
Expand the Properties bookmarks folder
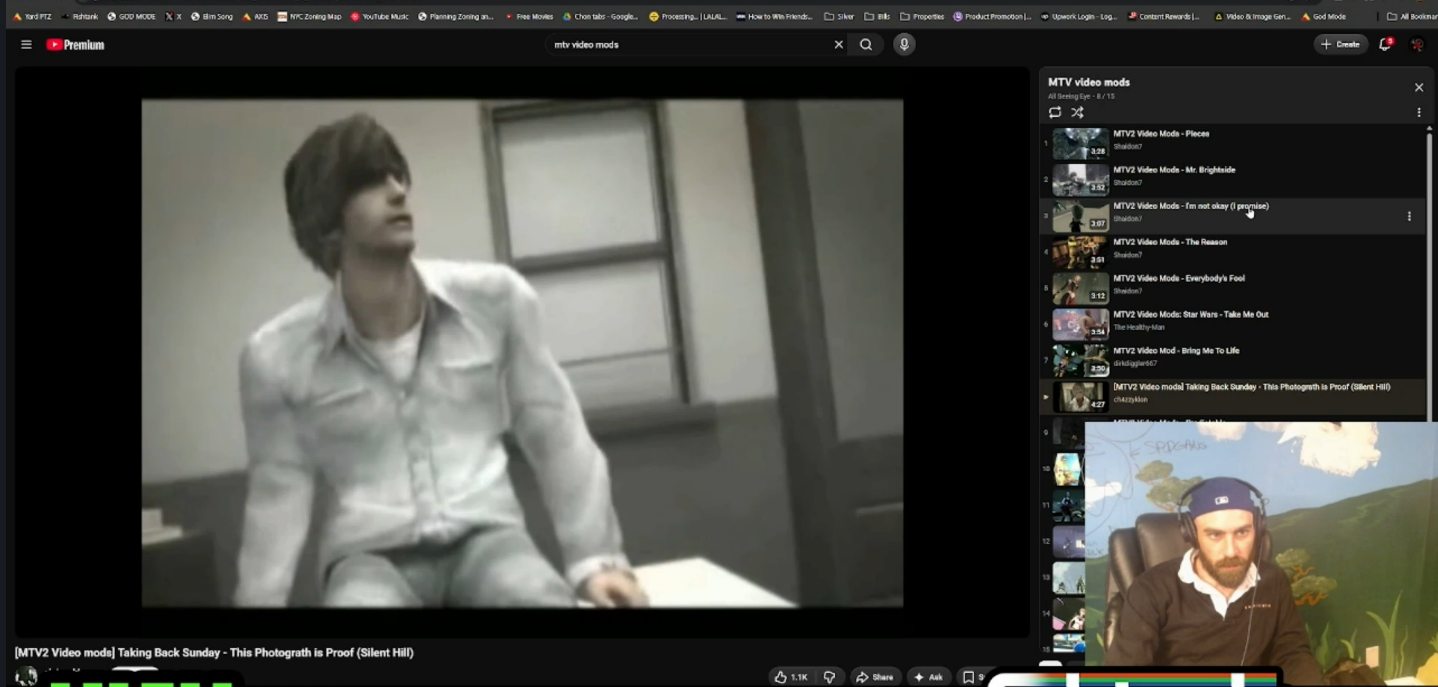point(922,16)
